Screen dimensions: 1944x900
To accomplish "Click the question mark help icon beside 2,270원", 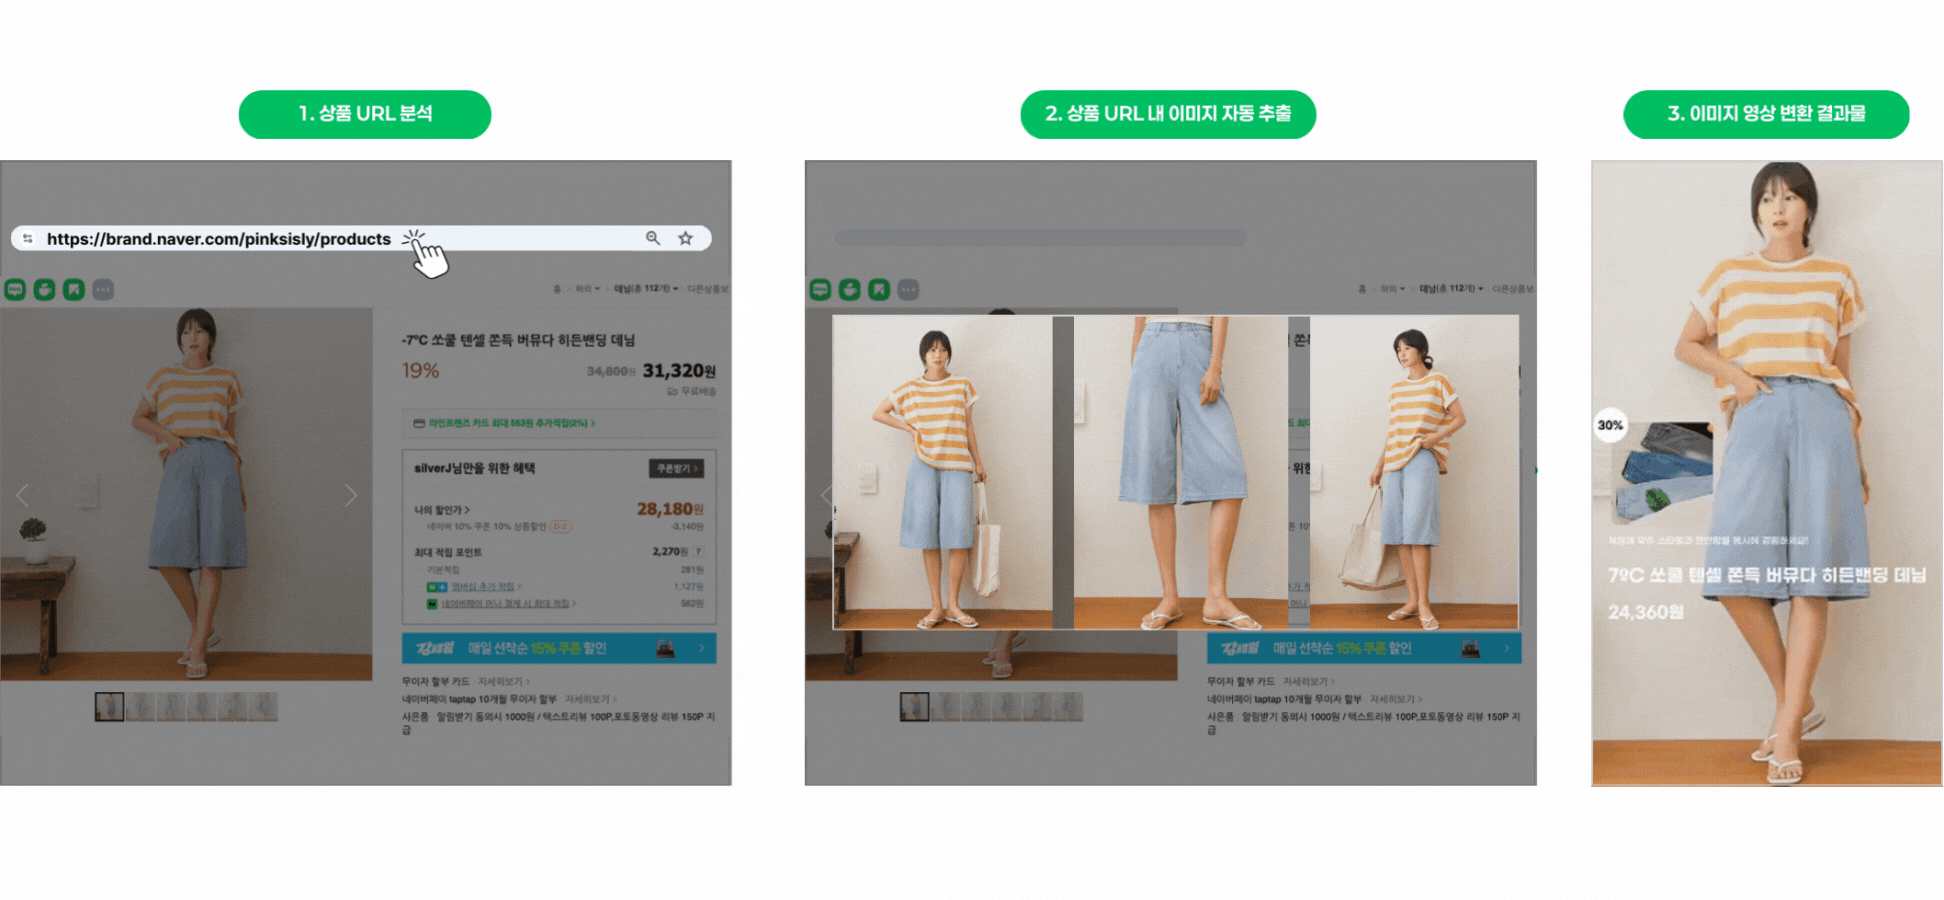I will [698, 551].
